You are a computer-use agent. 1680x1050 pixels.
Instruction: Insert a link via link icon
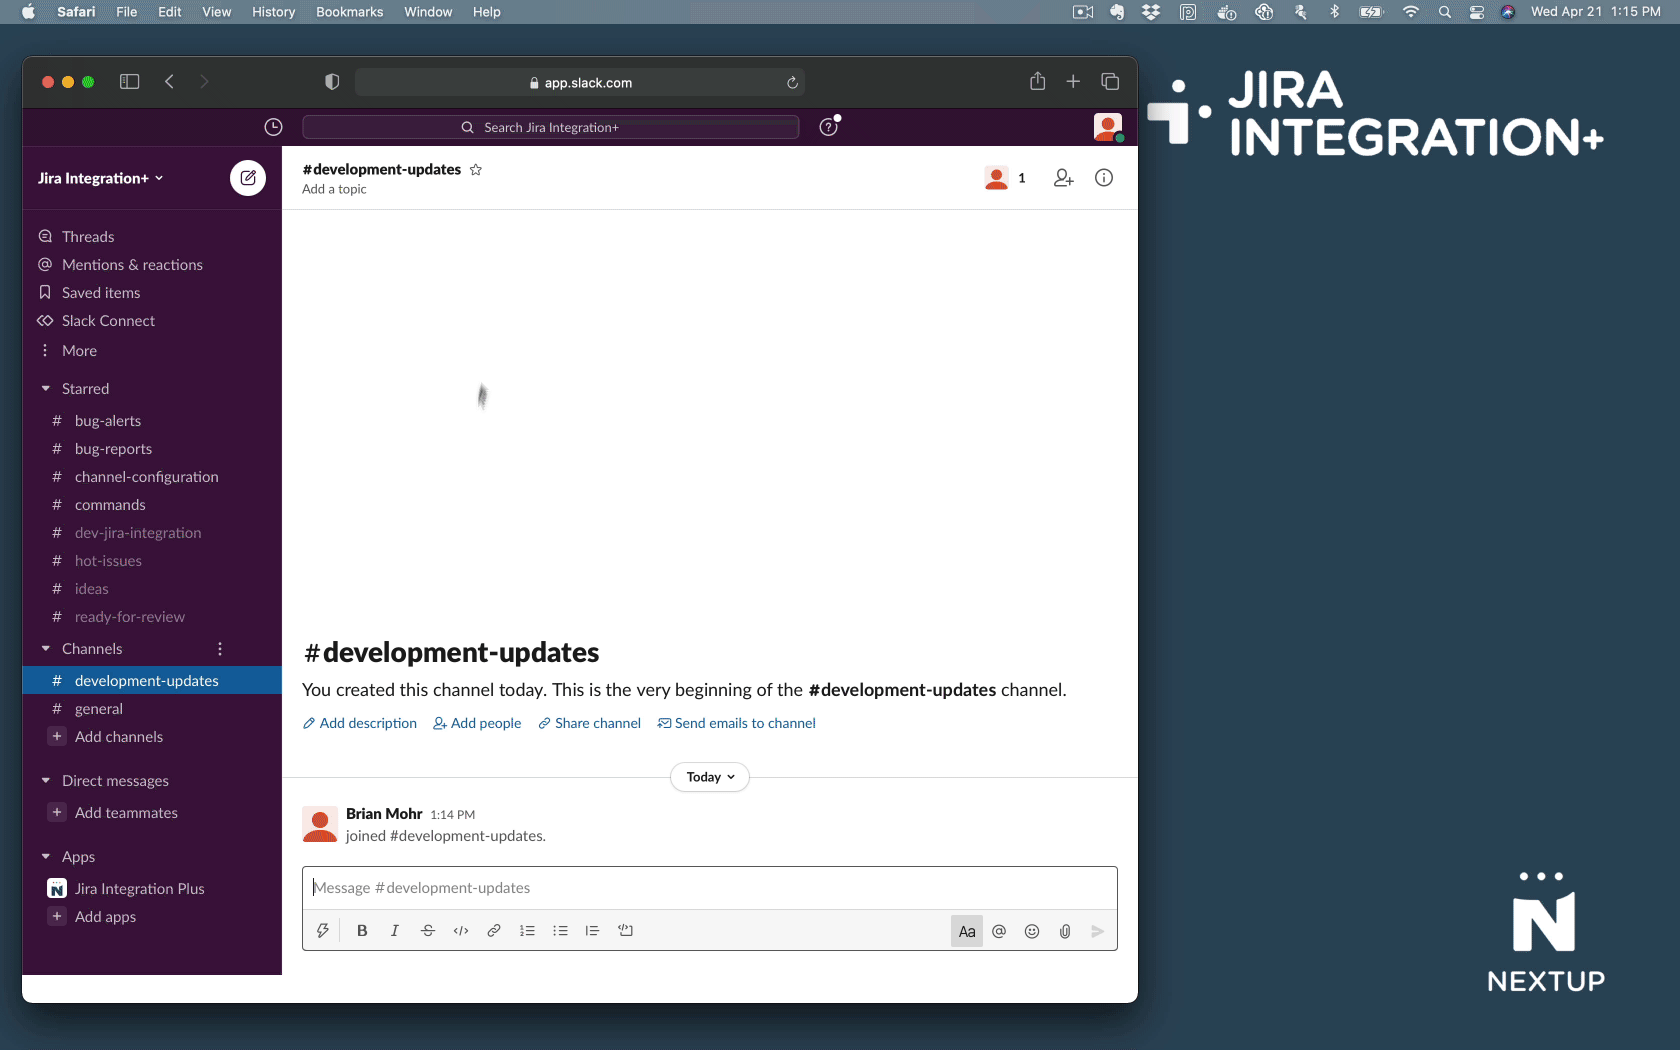click(494, 931)
